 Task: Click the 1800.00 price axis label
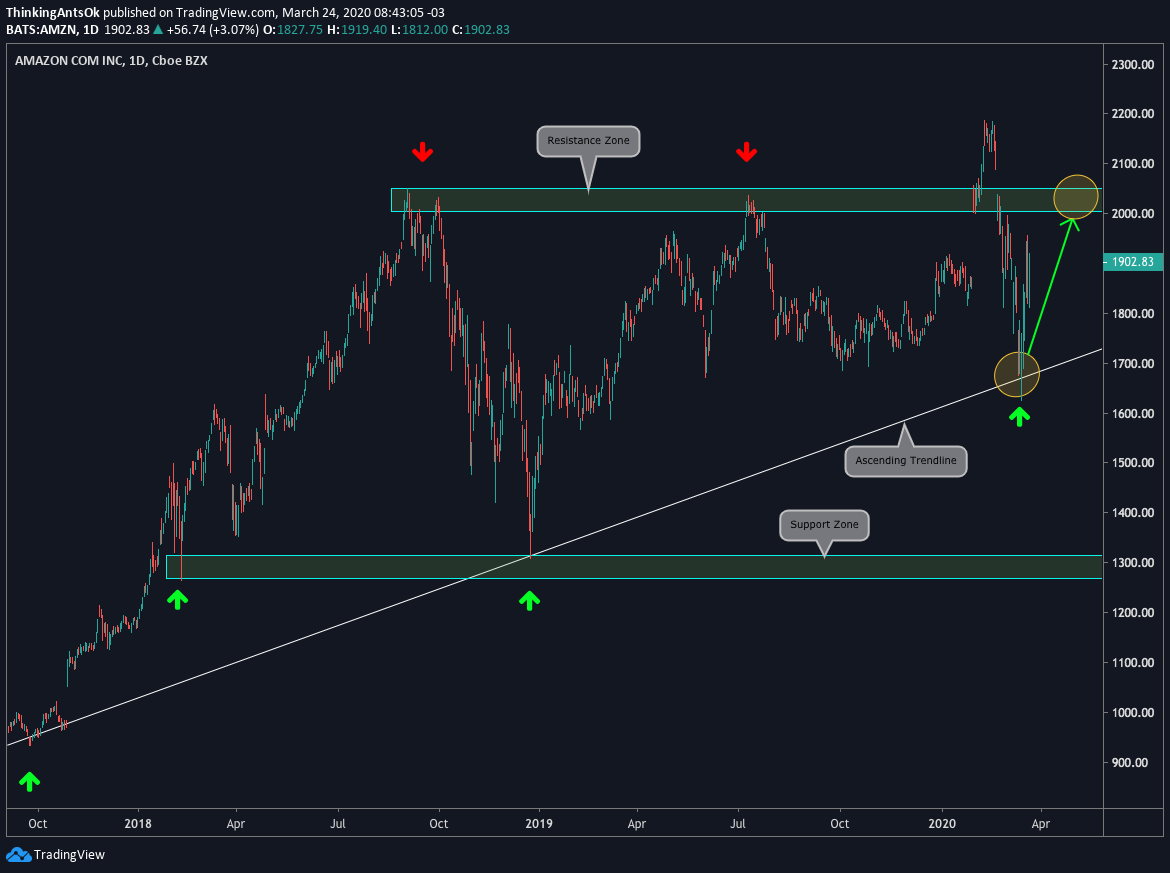(1133, 314)
